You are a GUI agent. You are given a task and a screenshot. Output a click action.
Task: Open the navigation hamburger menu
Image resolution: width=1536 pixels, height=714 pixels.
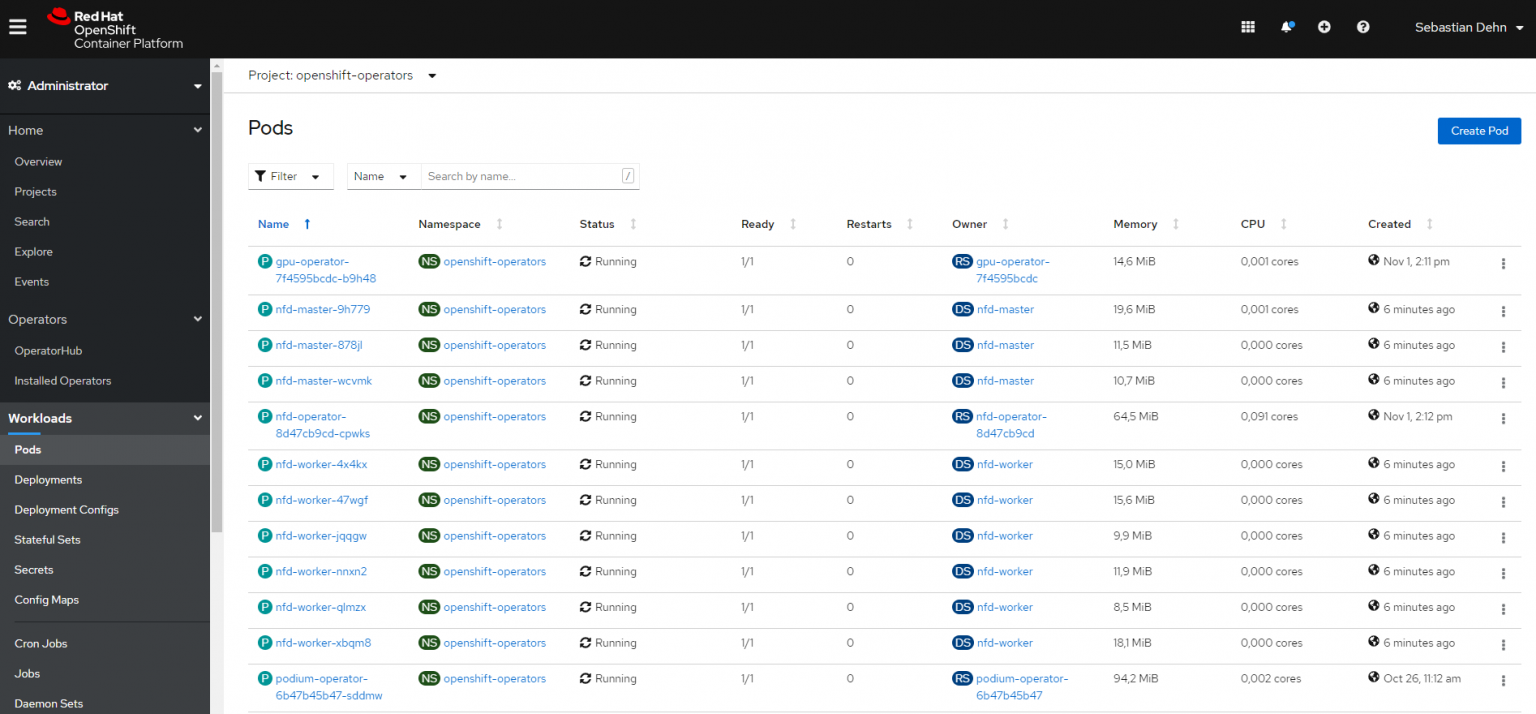[17, 27]
